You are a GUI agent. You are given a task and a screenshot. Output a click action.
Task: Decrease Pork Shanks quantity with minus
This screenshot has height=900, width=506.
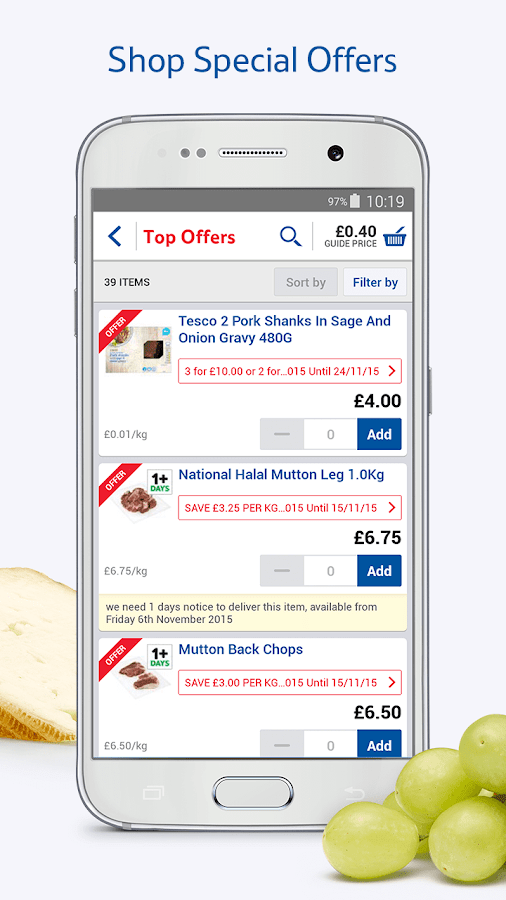282,435
